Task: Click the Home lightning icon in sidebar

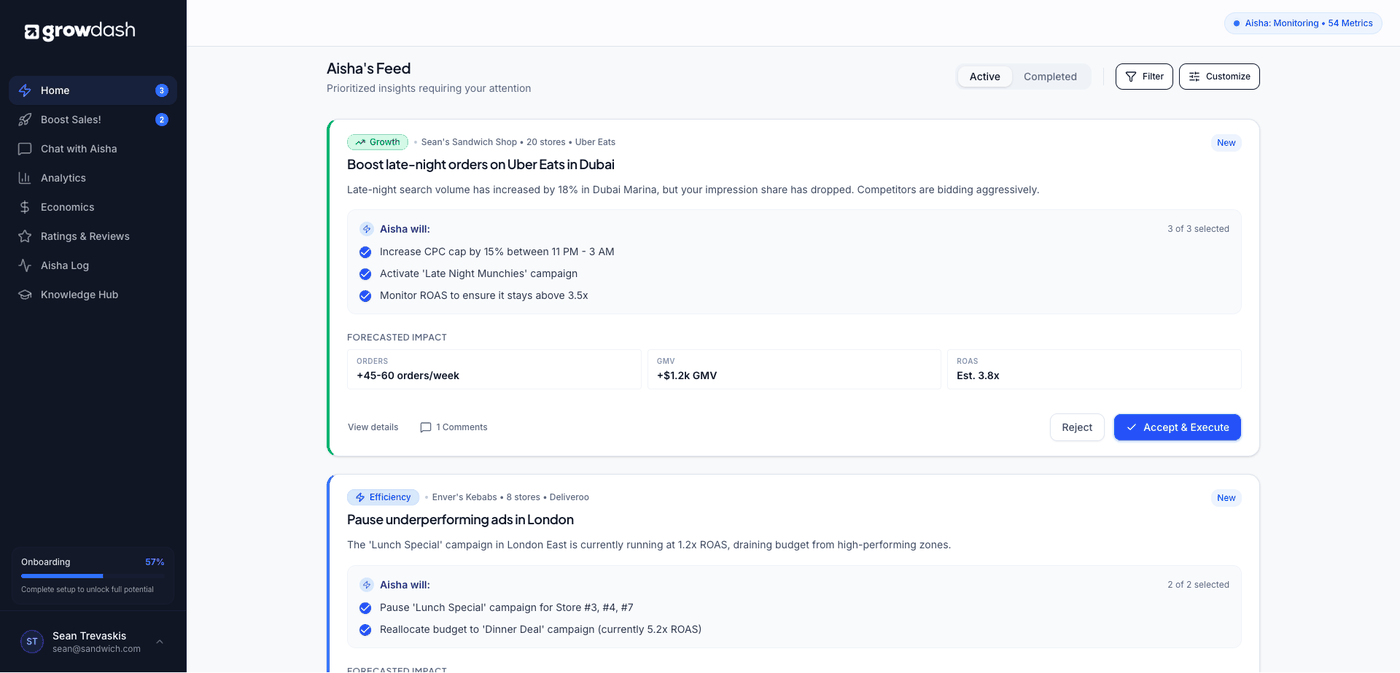Action: tap(25, 90)
